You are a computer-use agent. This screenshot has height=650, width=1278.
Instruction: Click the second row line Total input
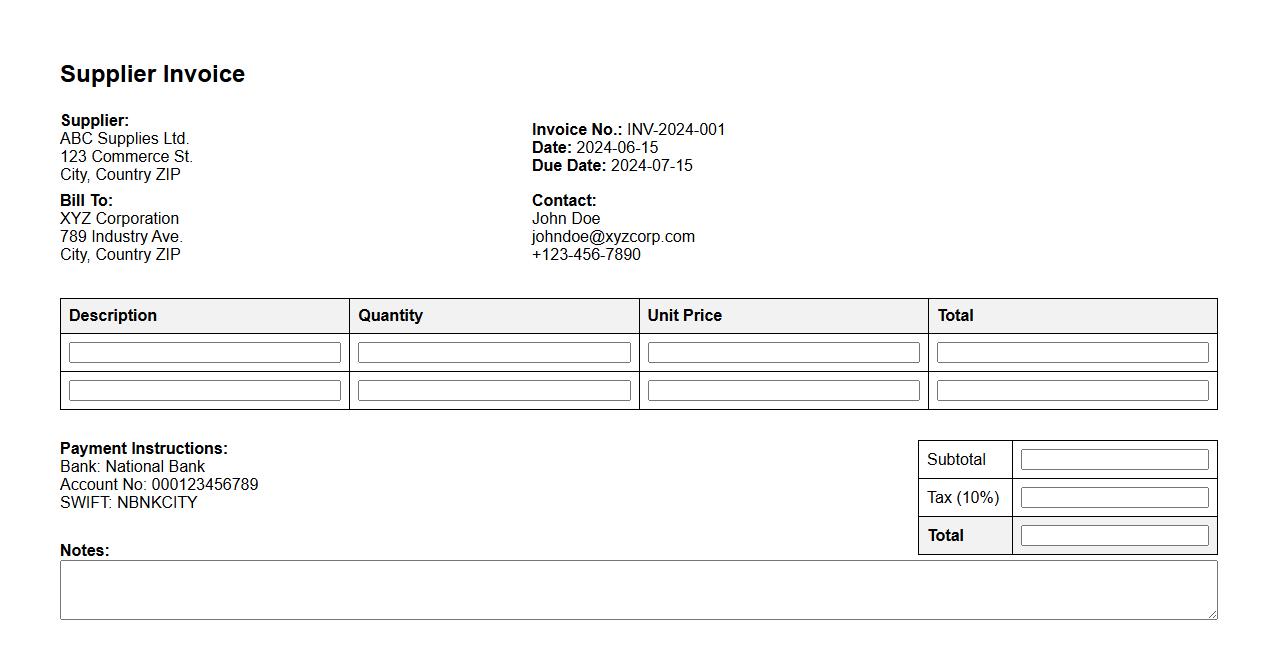(x=1072, y=391)
